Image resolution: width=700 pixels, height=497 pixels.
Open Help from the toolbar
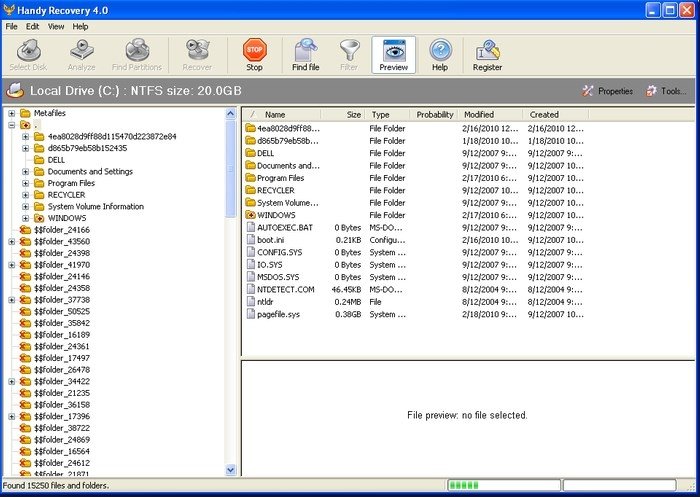440,55
